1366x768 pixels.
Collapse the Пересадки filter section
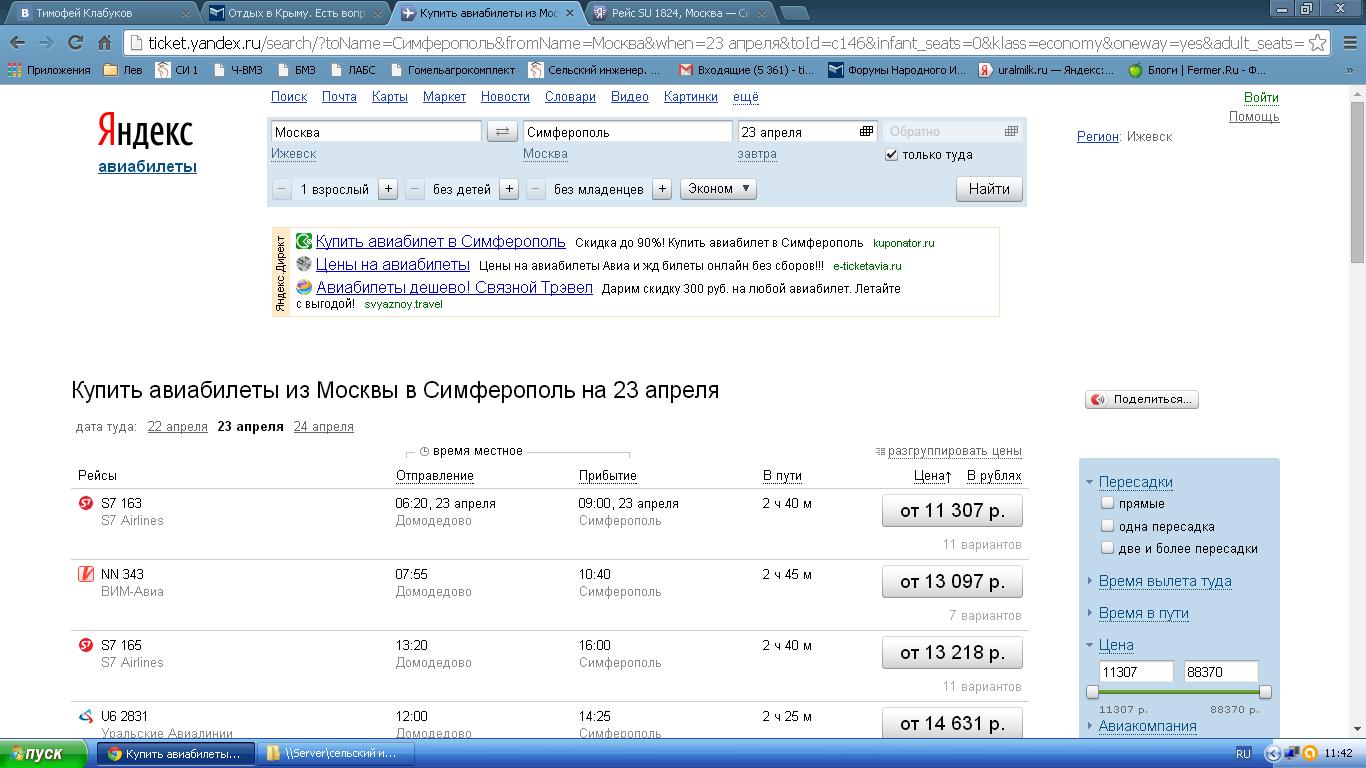(1136, 482)
